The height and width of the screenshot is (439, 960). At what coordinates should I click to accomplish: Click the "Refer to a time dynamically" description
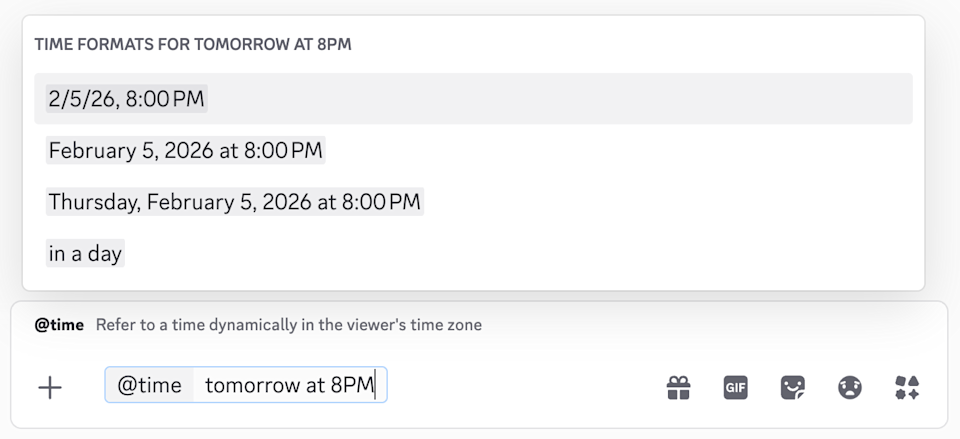pos(288,325)
